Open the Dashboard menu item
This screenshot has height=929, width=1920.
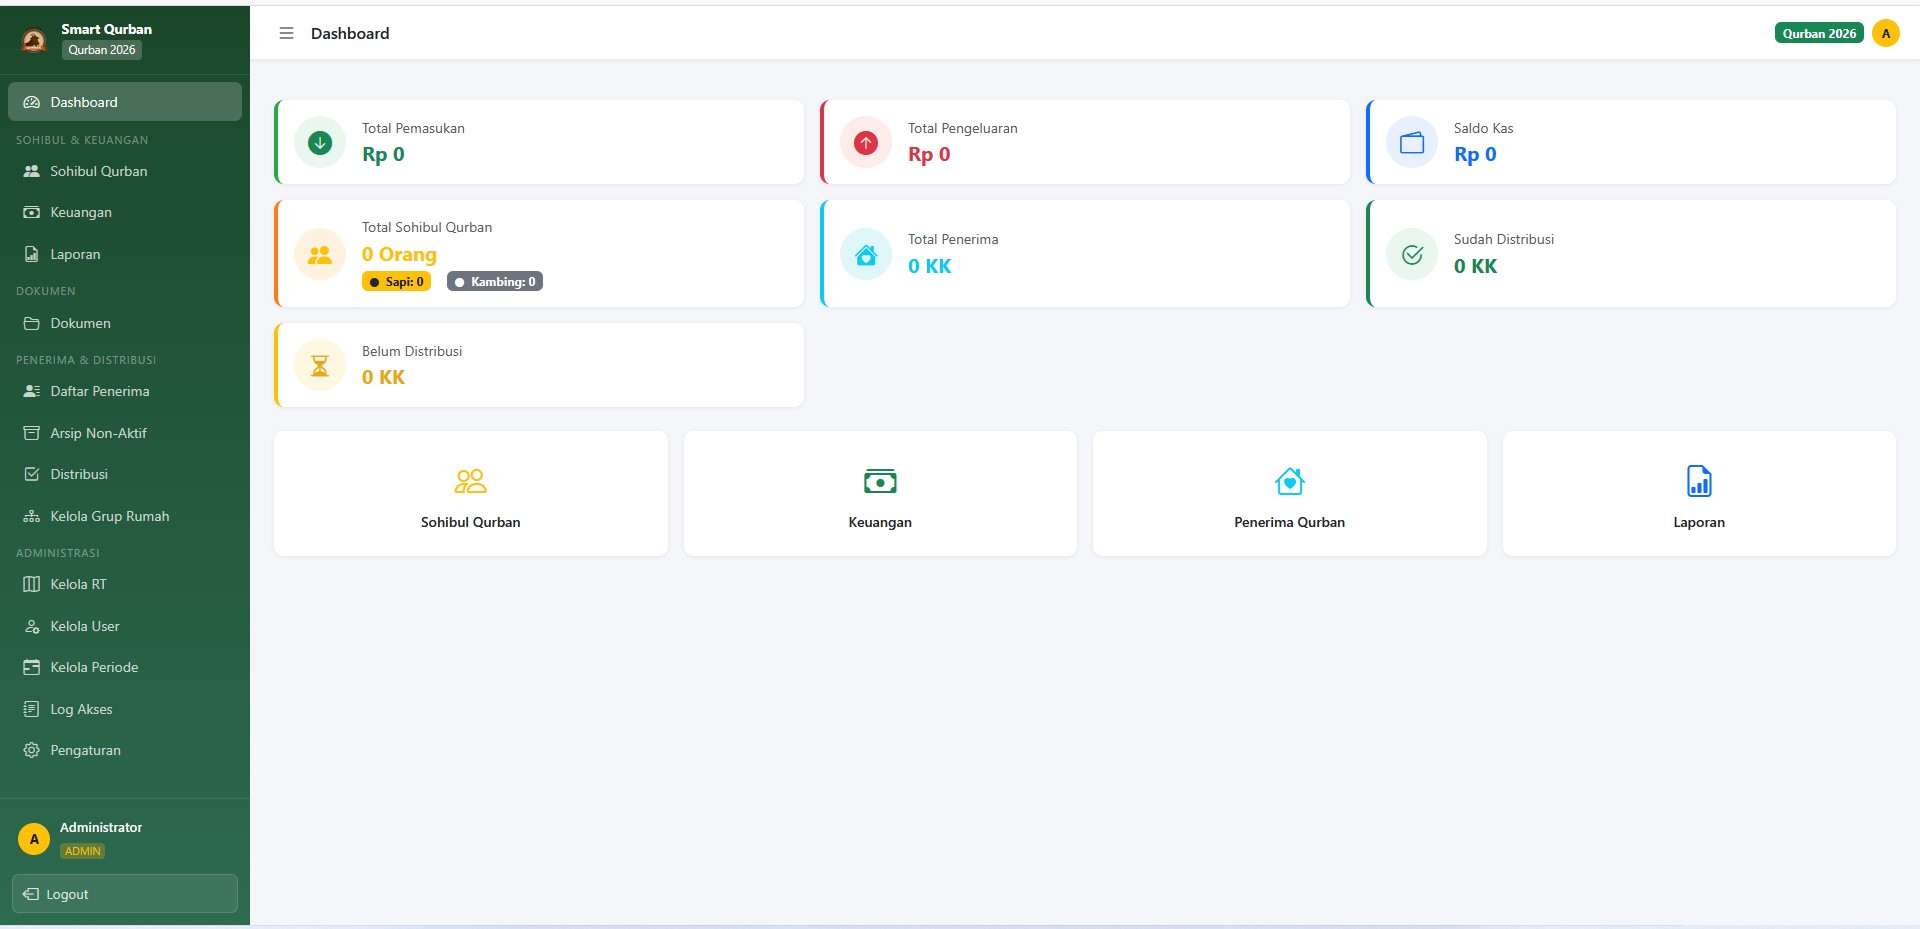click(125, 102)
